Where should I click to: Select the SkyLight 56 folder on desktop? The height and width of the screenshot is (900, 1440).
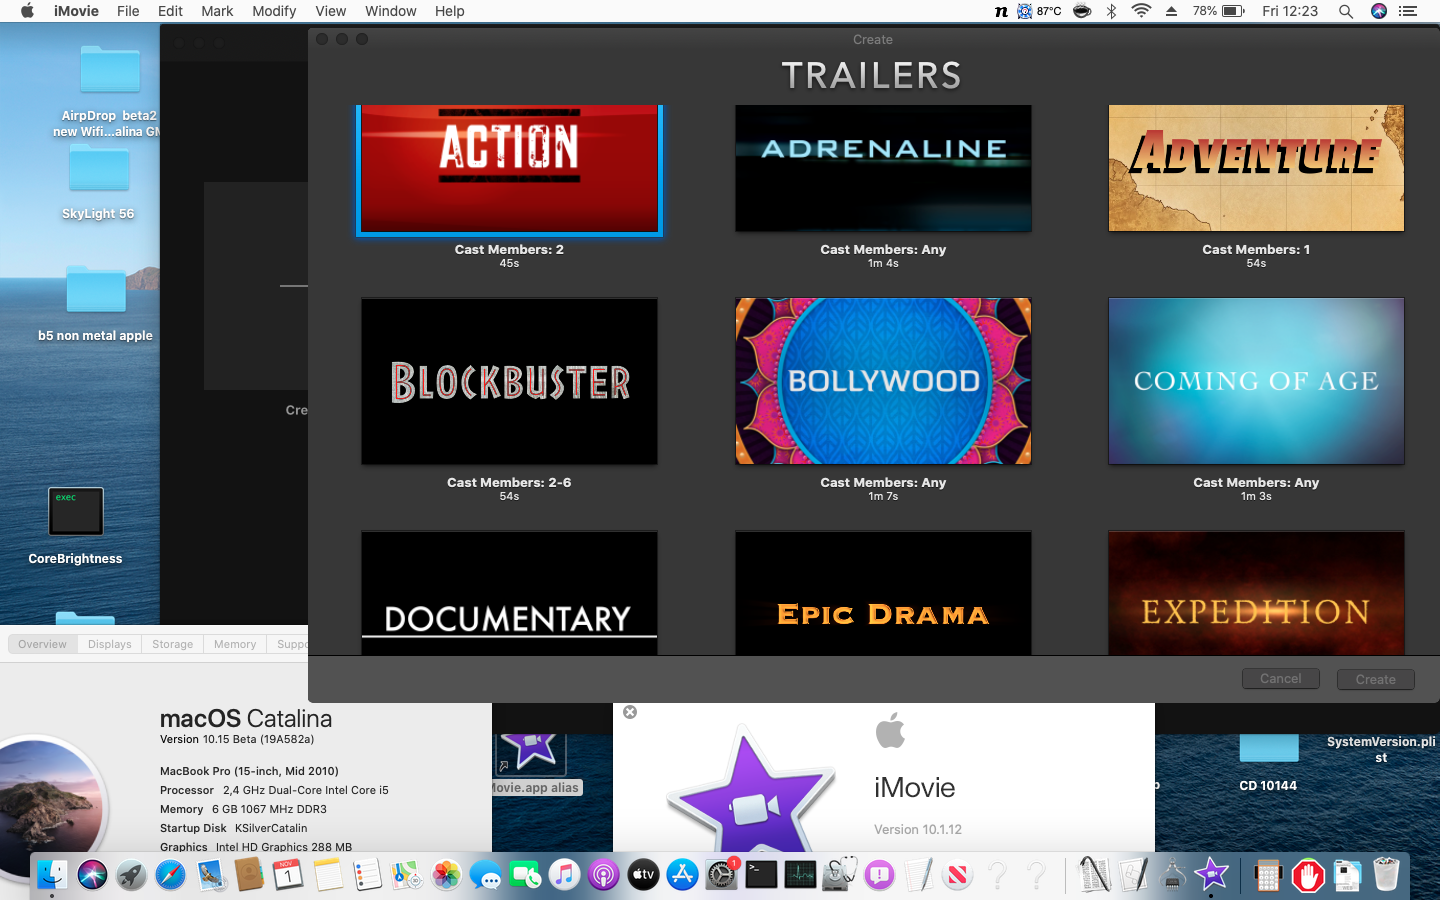point(98,180)
